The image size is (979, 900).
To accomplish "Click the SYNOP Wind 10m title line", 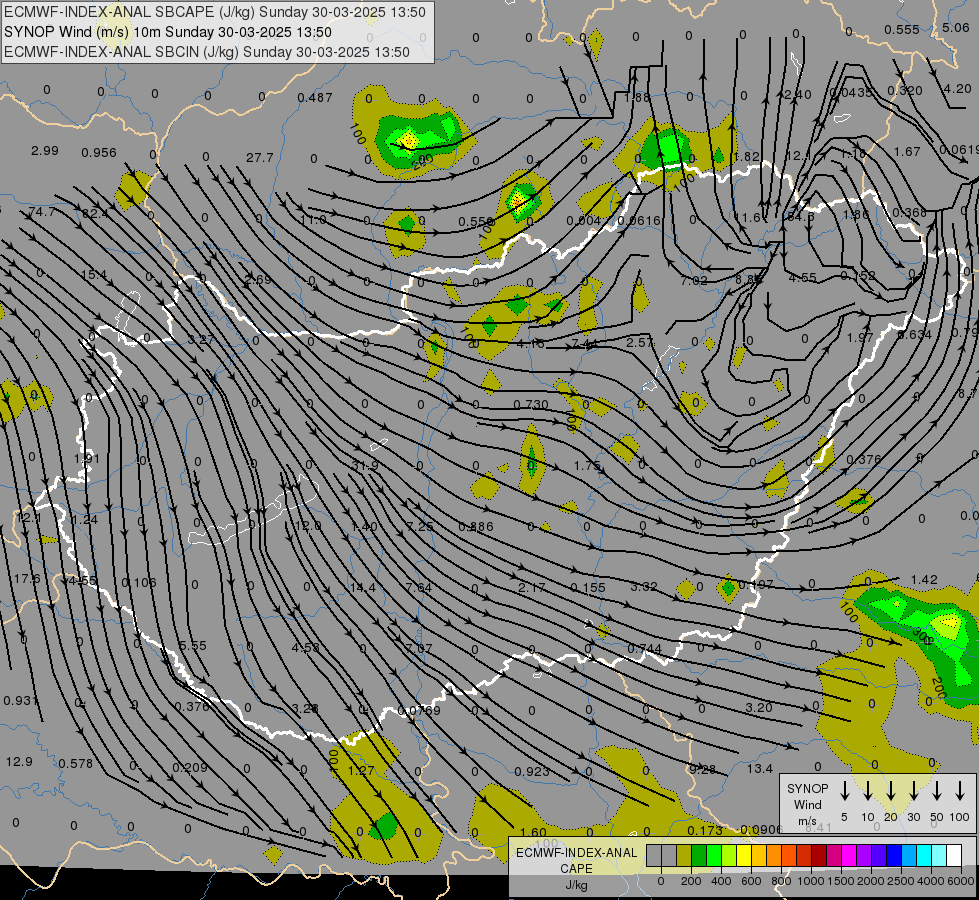I will [168, 32].
